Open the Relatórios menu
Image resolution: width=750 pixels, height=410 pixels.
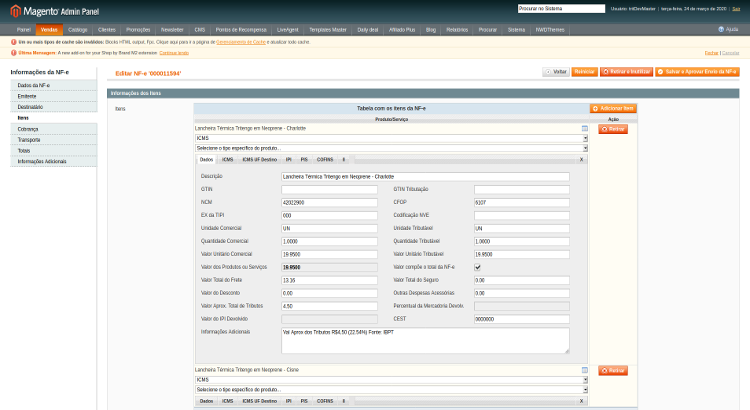pos(457,30)
